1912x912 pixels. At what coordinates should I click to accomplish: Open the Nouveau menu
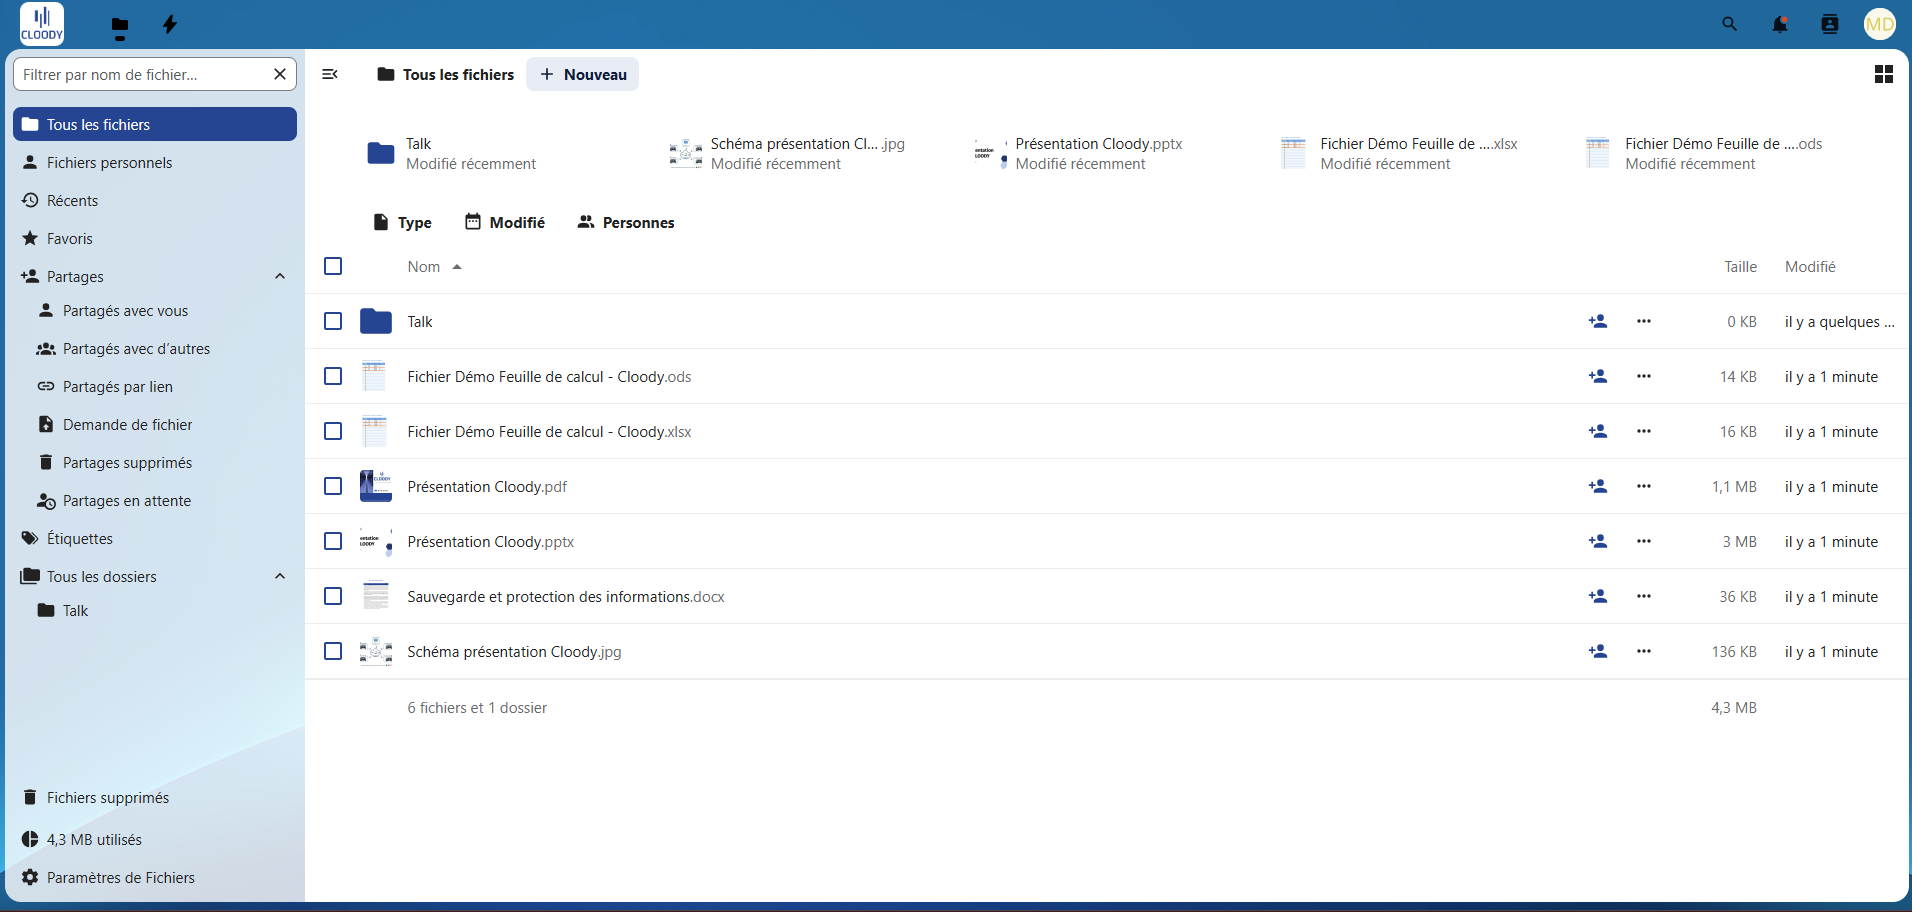[x=583, y=74]
